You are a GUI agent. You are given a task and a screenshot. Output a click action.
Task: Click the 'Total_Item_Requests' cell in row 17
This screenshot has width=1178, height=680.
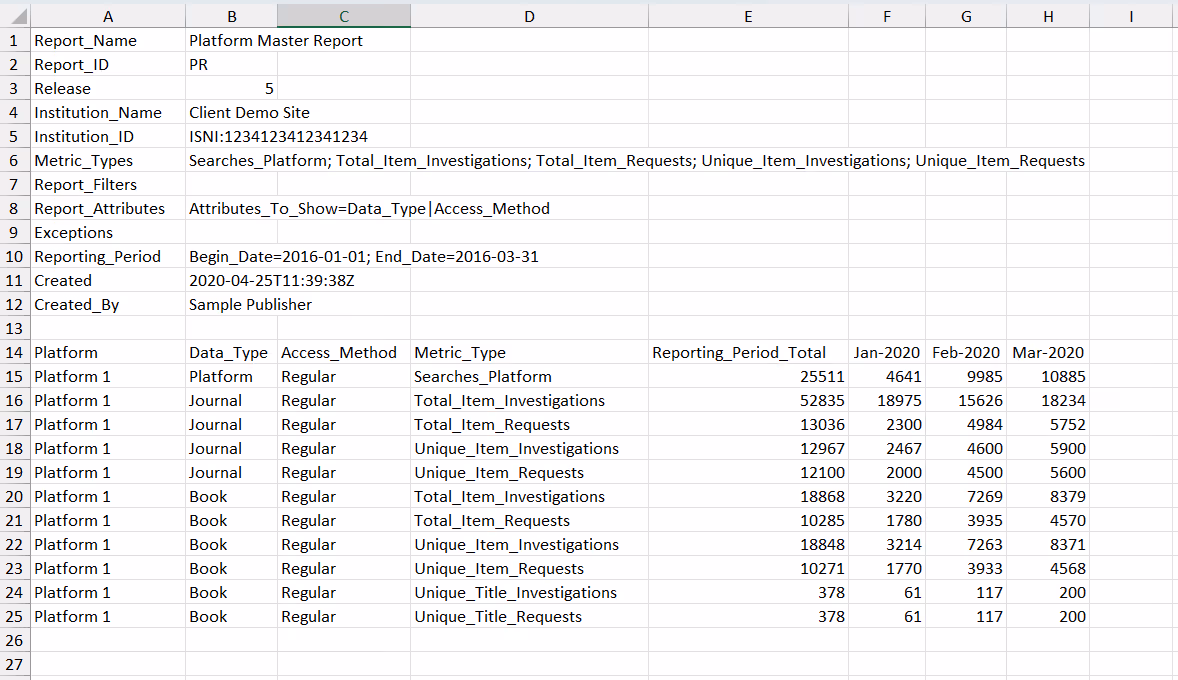(529, 425)
